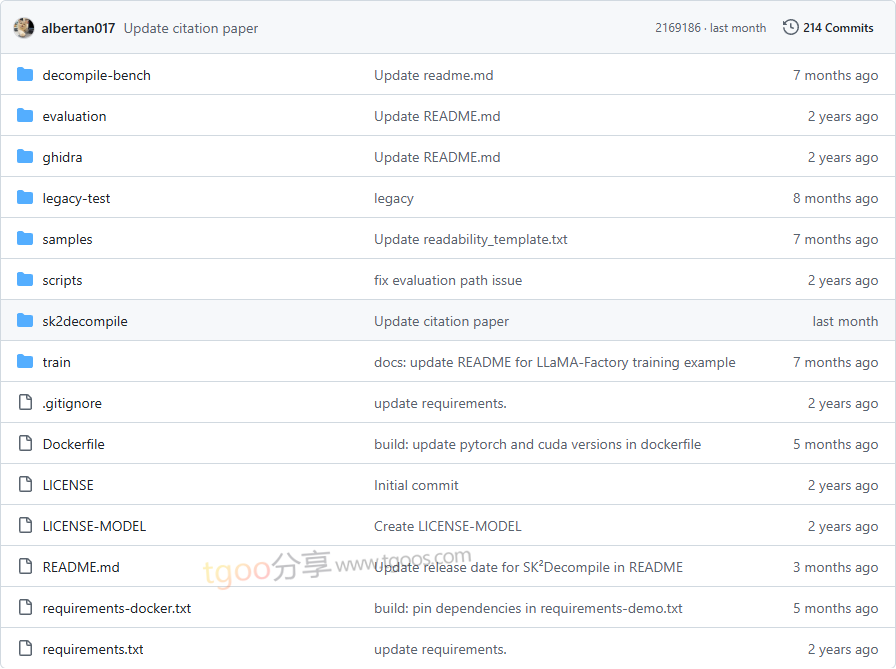Click the commit history clock icon
This screenshot has height=669, width=896.
click(x=790, y=28)
